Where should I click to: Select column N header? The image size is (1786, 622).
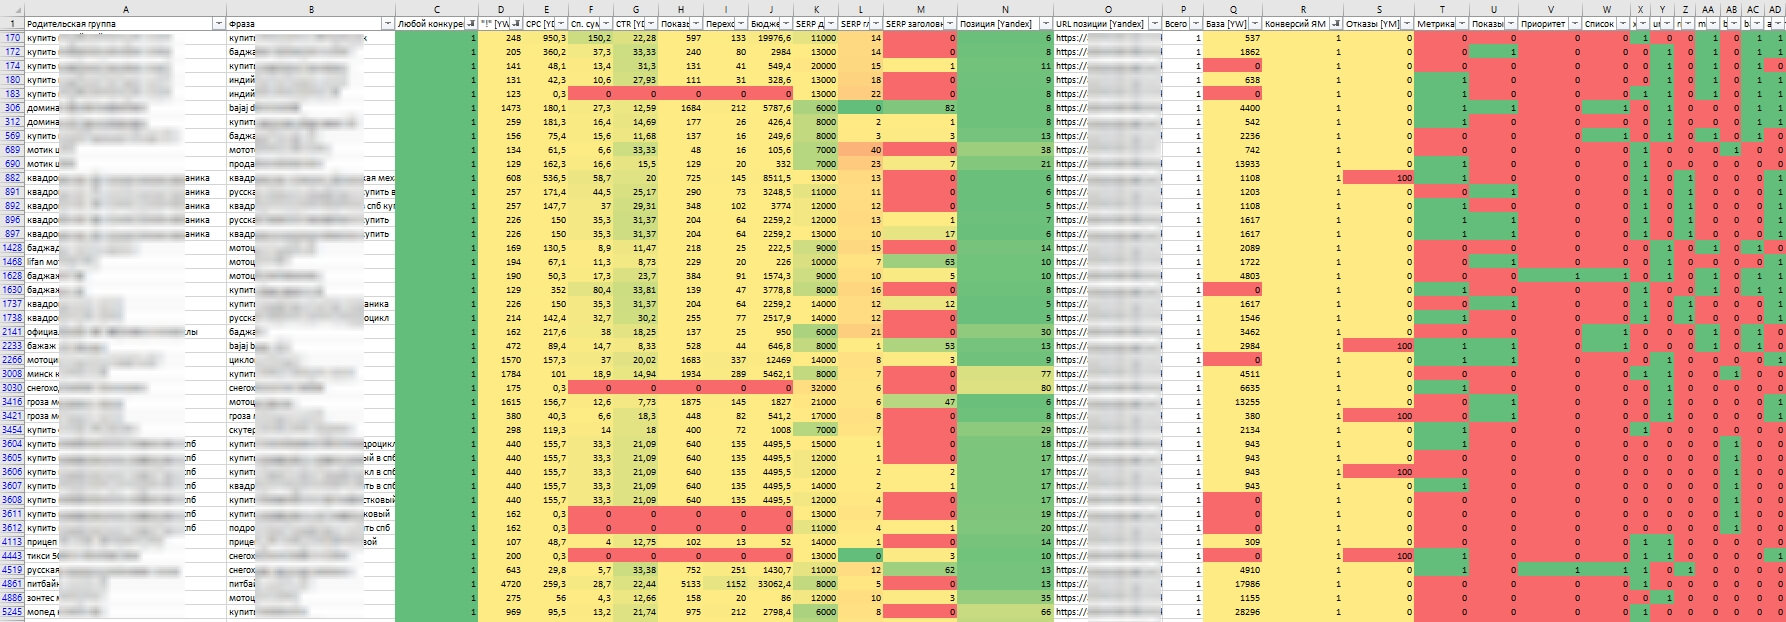(1004, 9)
